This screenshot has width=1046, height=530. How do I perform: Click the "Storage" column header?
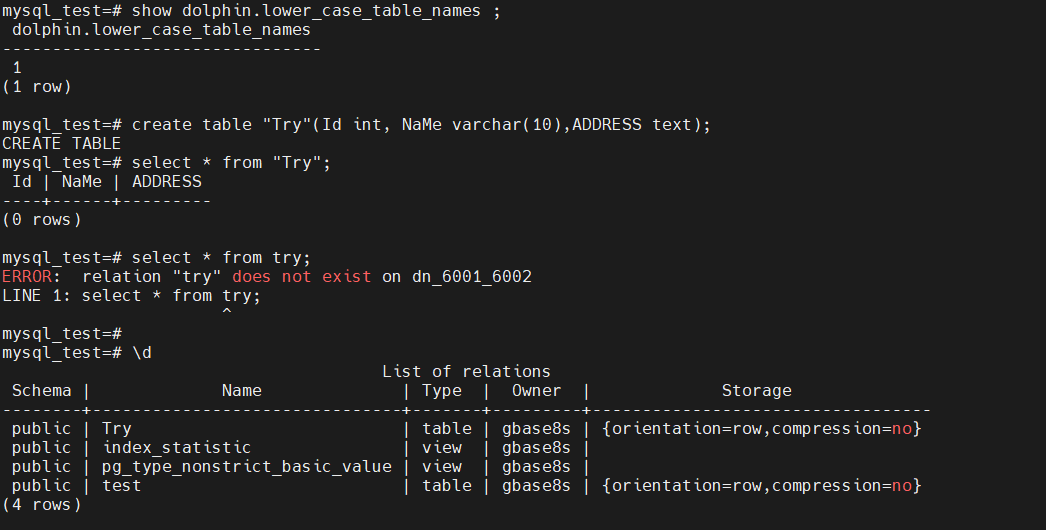[756, 391]
